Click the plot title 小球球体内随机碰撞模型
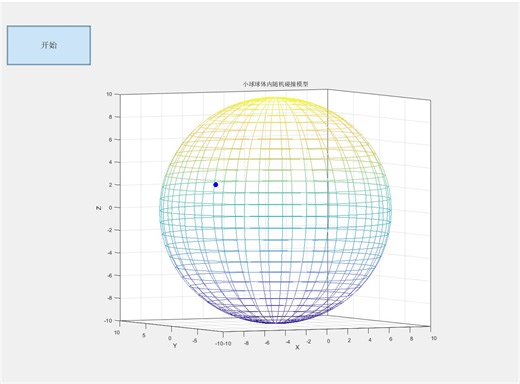This screenshot has width=520, height=384. coord(275,84)
